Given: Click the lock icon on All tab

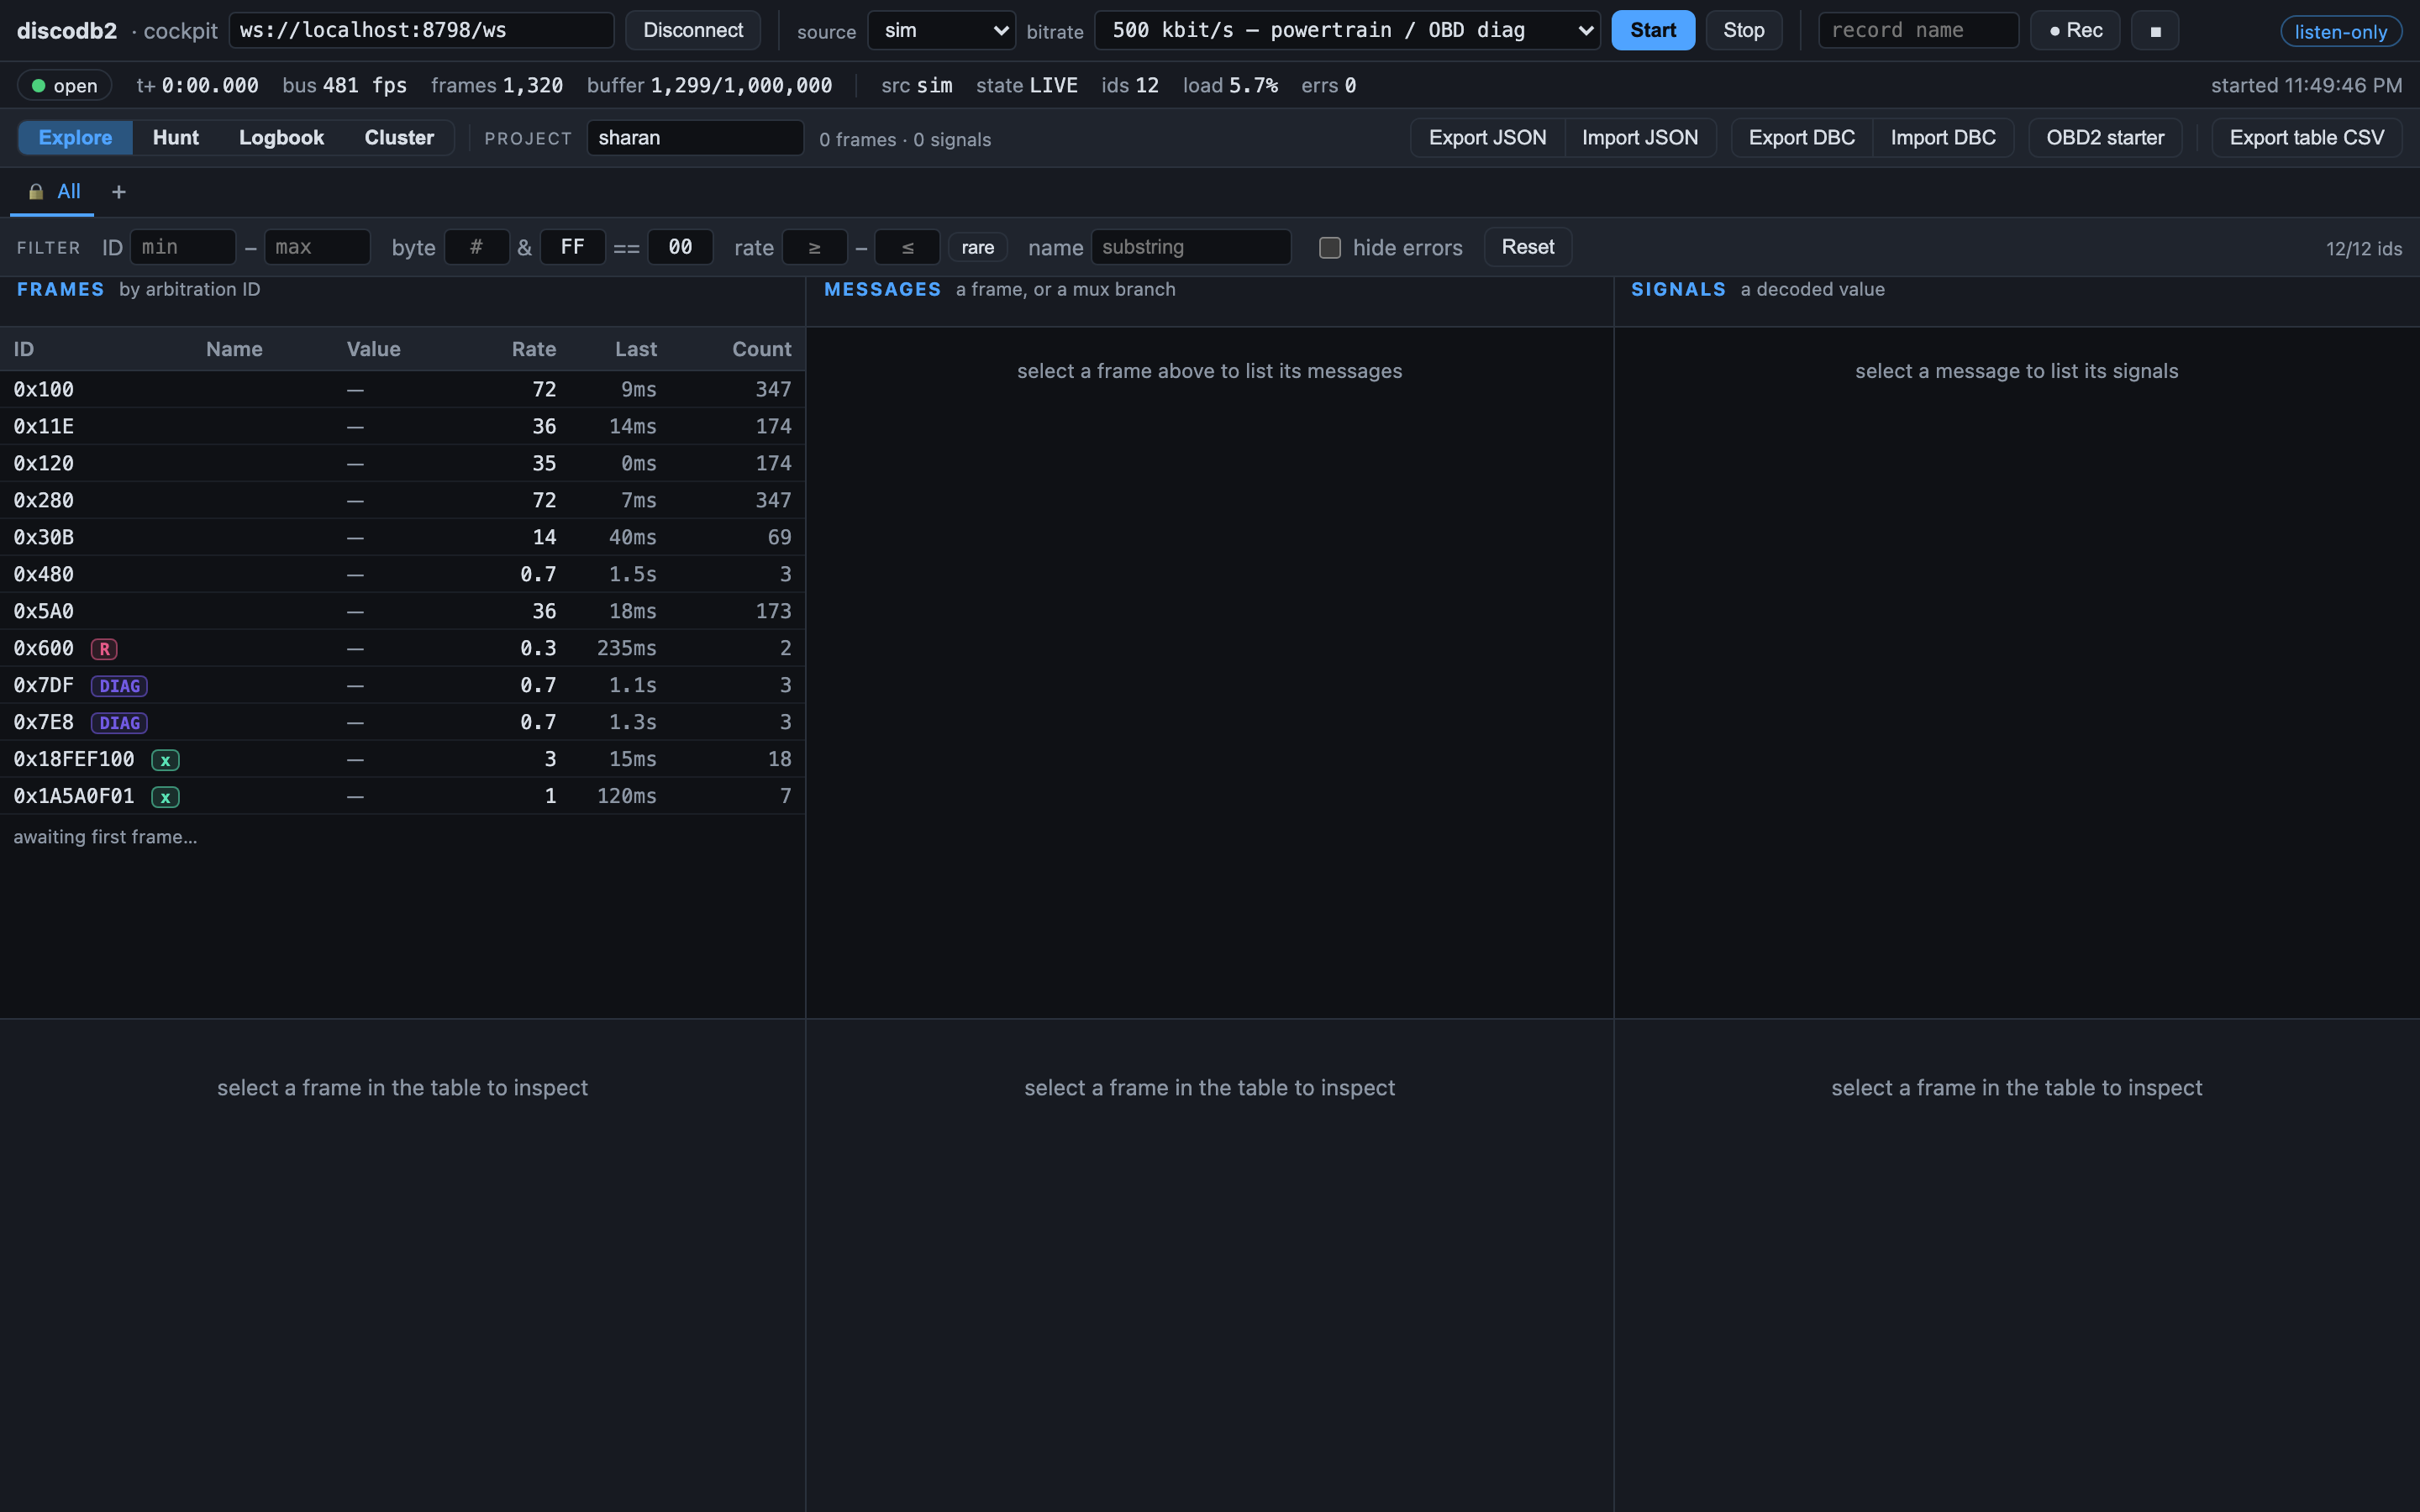Looking at the screenshot, I should 36,192.
